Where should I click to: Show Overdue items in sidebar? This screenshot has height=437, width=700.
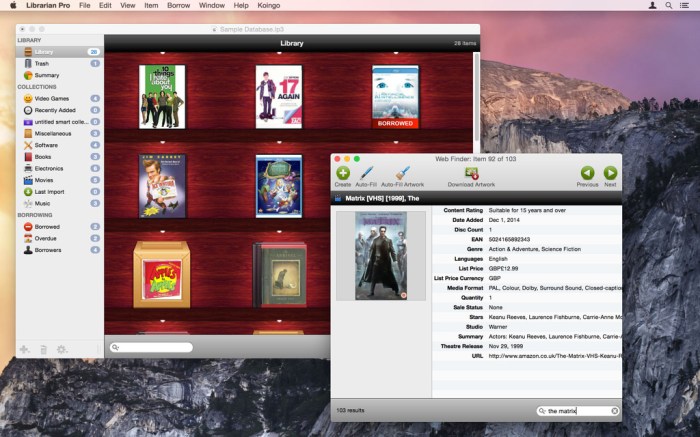tap(47, 239)
